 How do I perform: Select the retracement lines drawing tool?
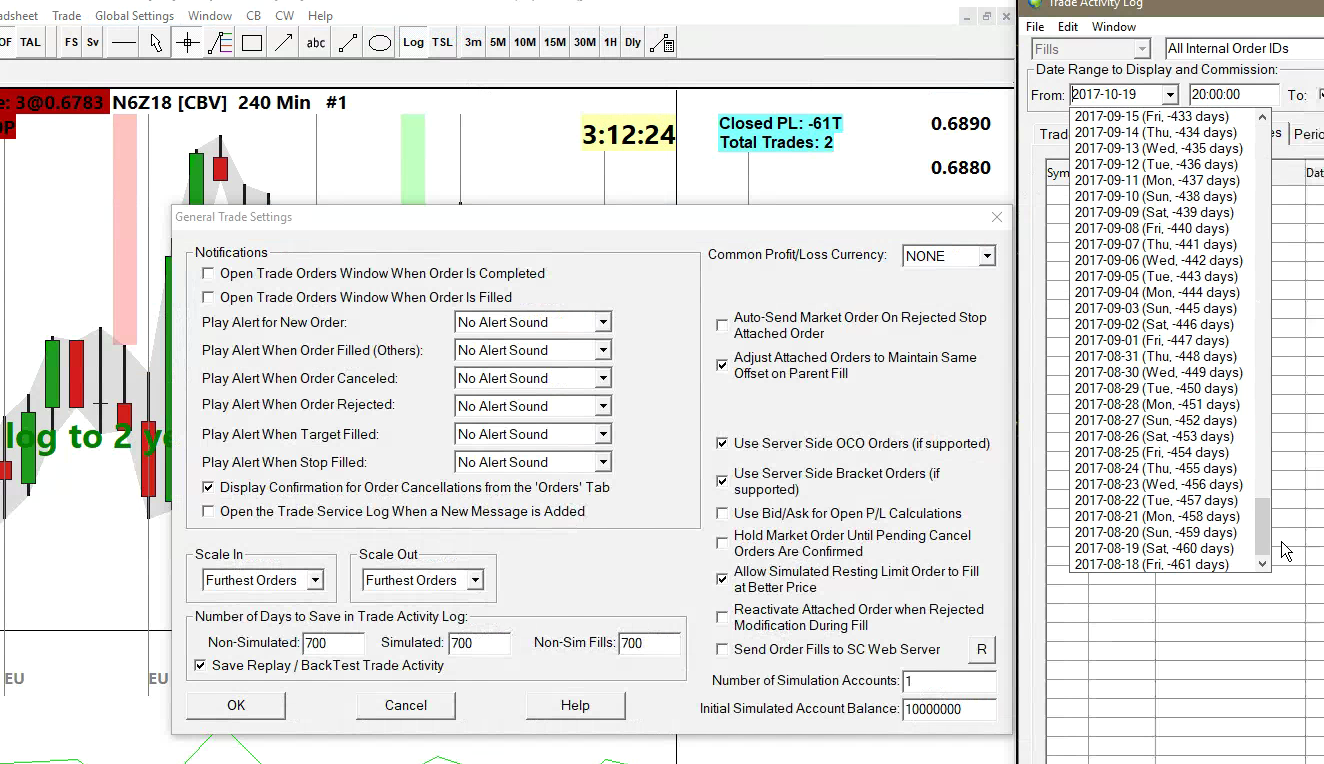coord(220,43)
